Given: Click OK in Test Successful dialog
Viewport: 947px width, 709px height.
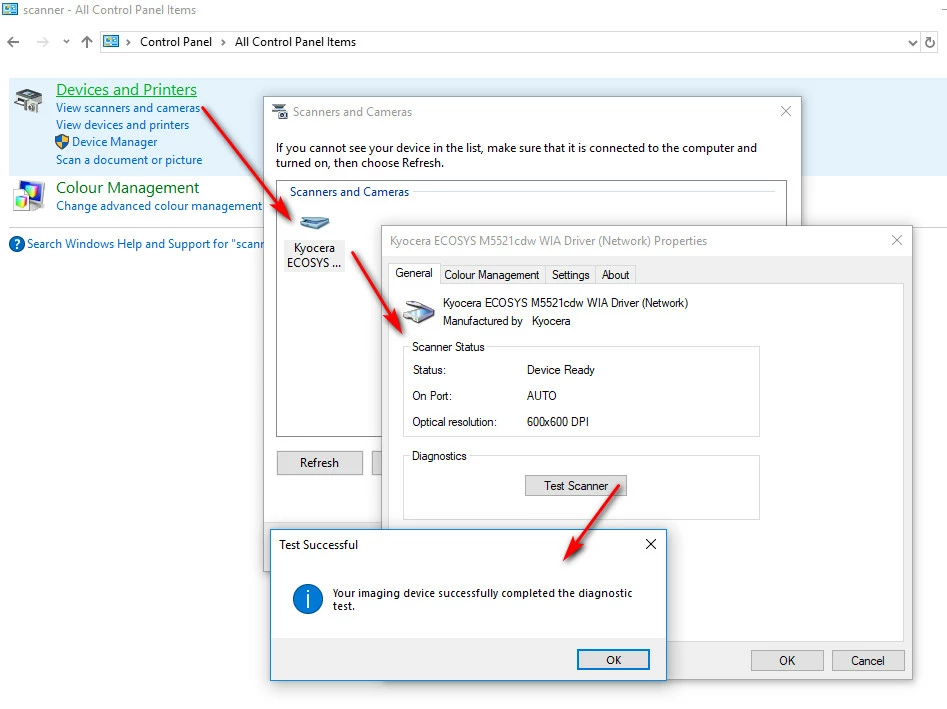Looking at the screenshot, I should tap(614, 660).
